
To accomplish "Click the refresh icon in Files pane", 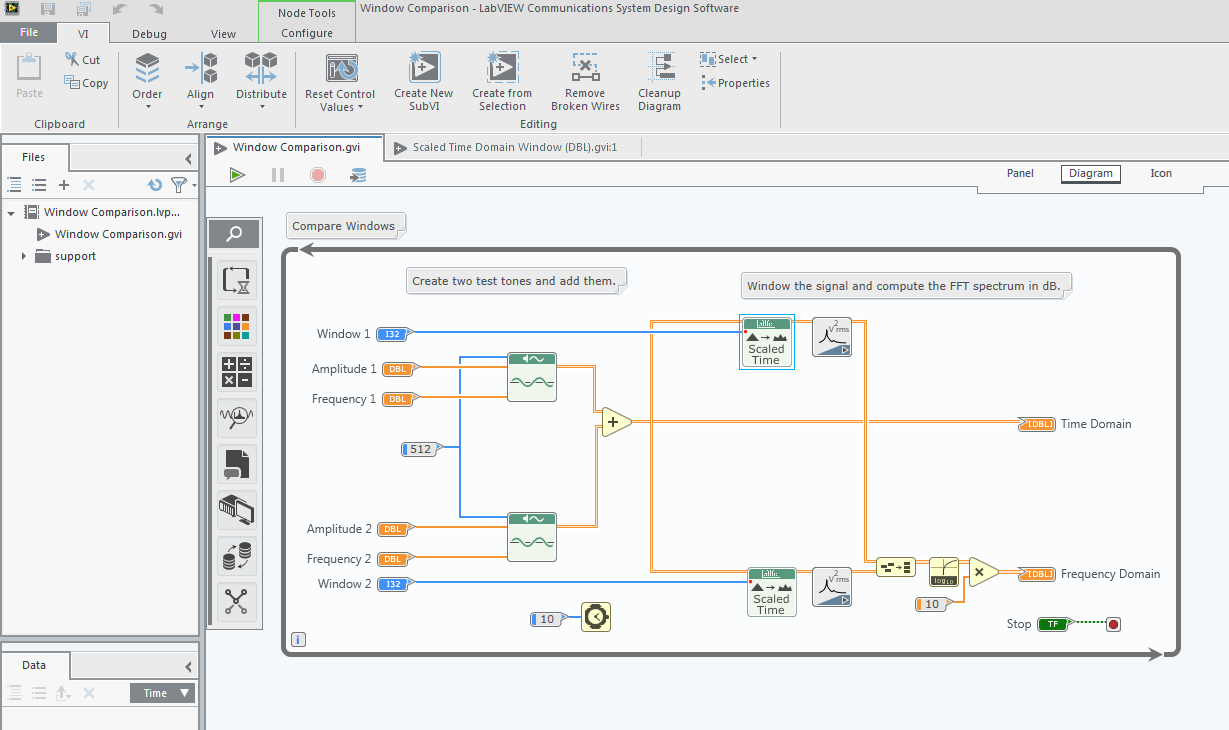I will click(155, 185).
